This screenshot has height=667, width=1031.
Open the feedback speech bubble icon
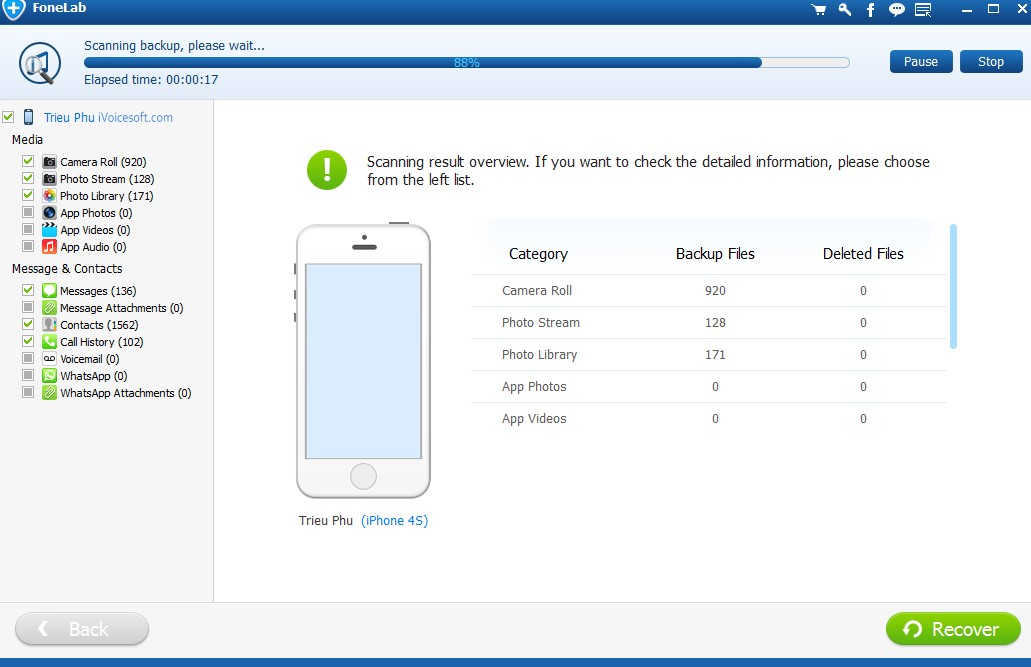[895, 9]
